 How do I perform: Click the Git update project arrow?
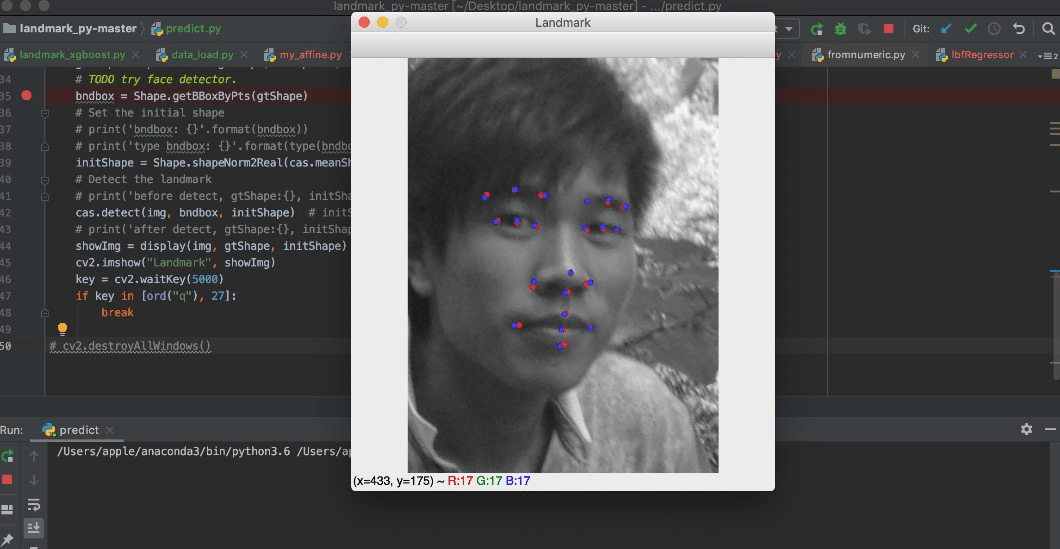tap(947, 29)
